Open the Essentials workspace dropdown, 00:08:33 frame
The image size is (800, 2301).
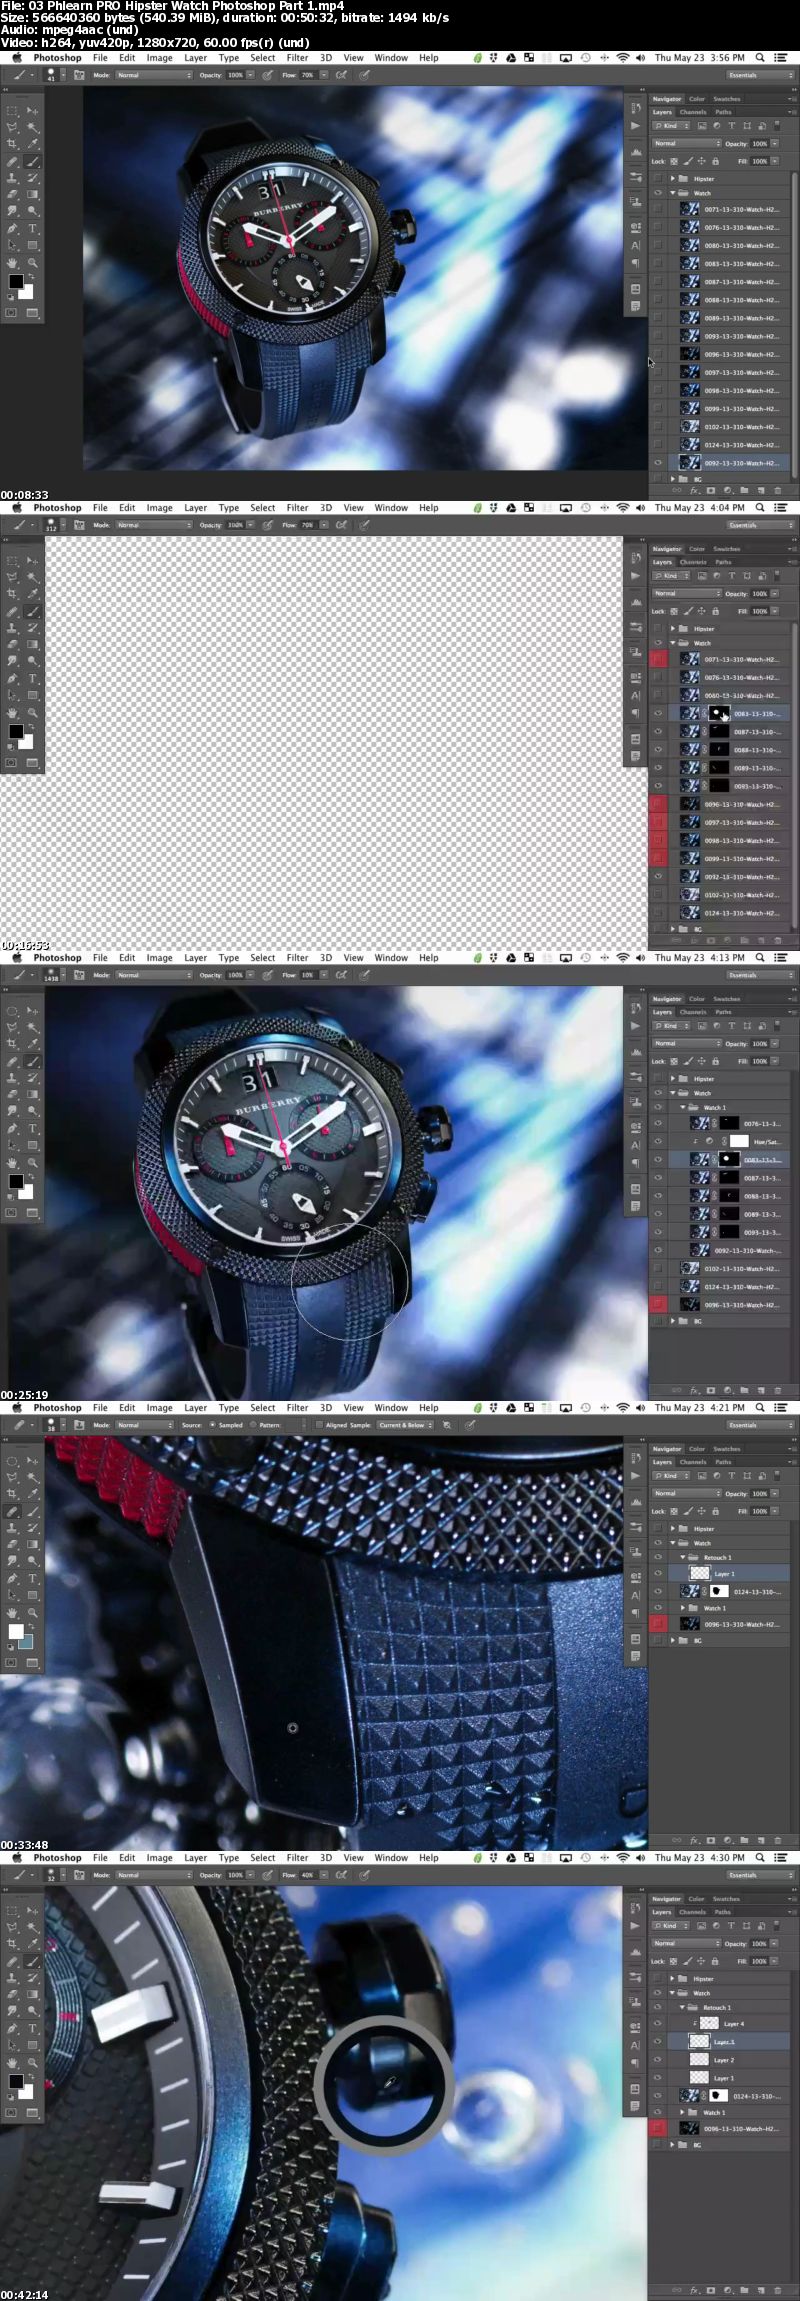pos(759,75)
